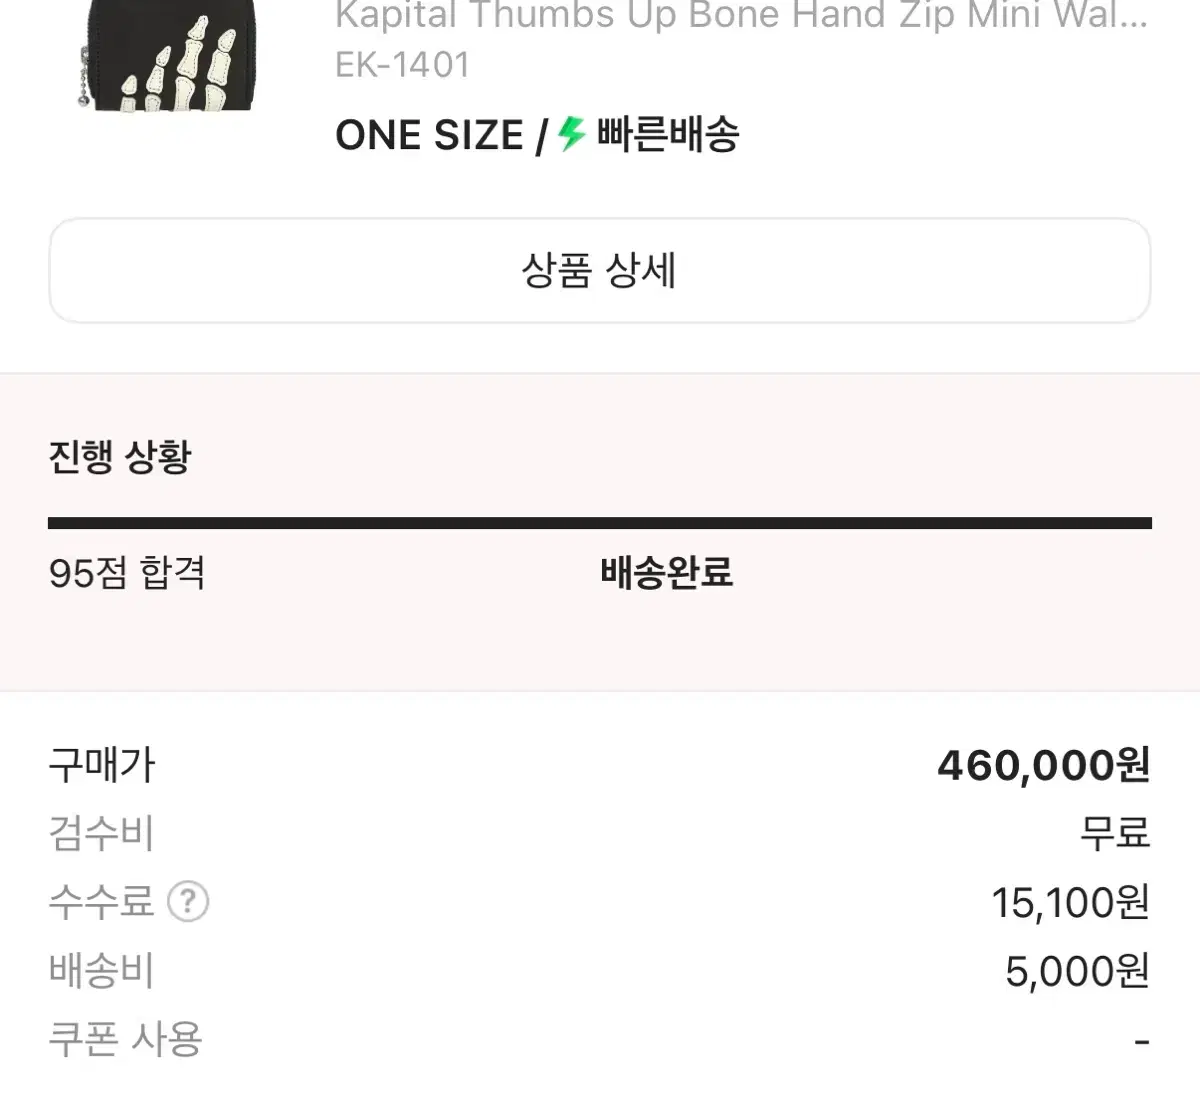Tap the ONE SIZE label

tap(429, 136)
